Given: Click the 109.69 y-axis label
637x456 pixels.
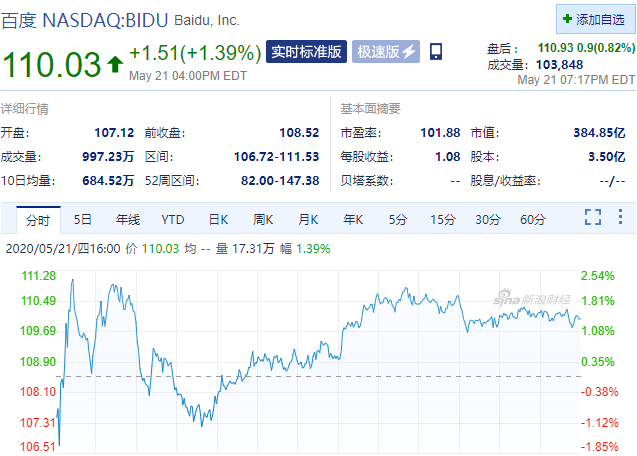Looking at the screenshot, I should (x=38, y=331).
